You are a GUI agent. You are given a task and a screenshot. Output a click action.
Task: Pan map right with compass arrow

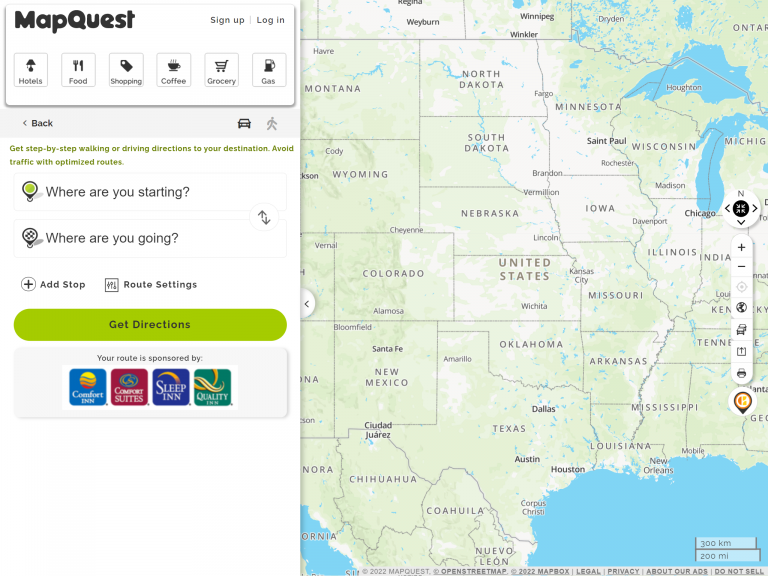[x=755, y=209]
